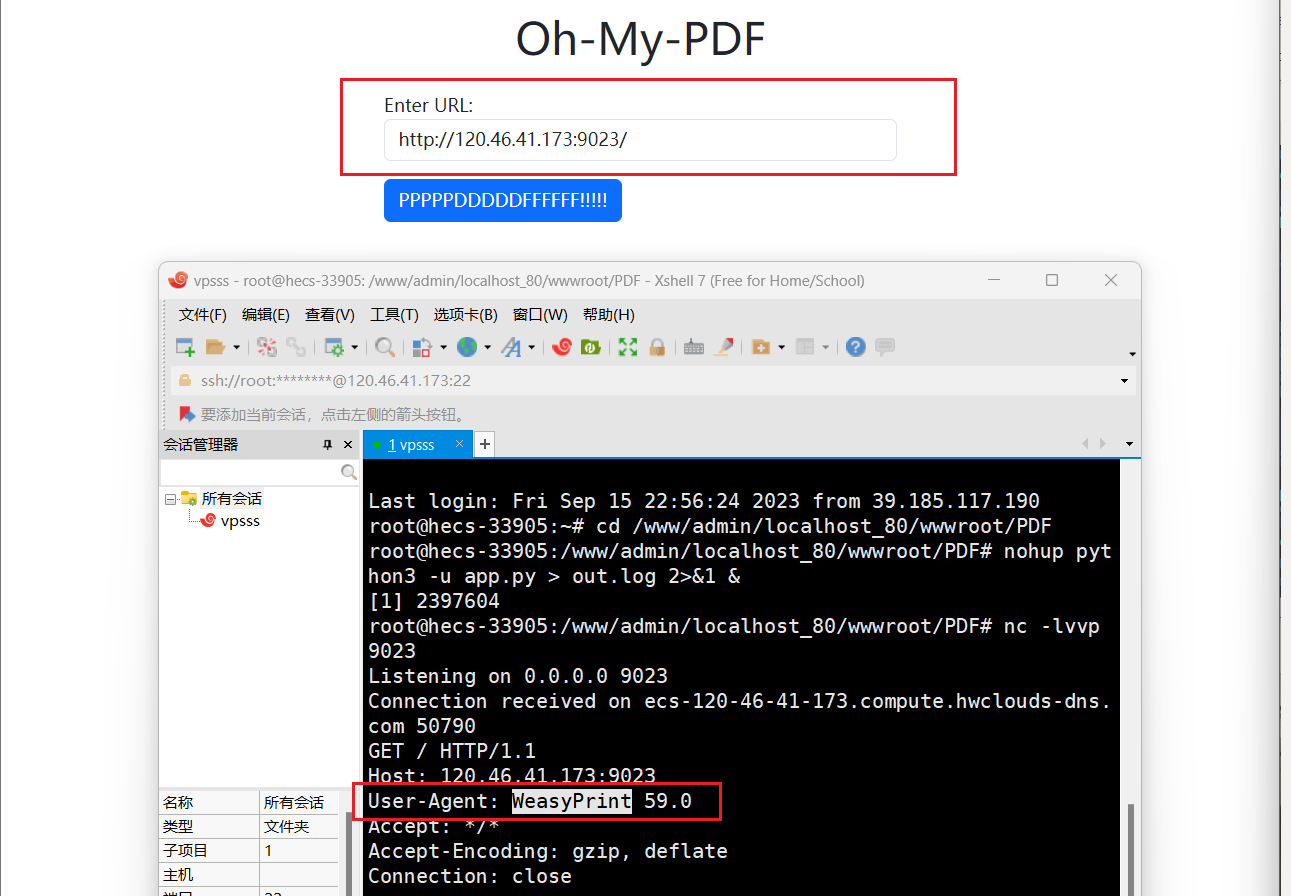Click the color scheme icon in toolbar
Image resolution: width=1291 pixels, height=896 pixels.
coord(422,347)
